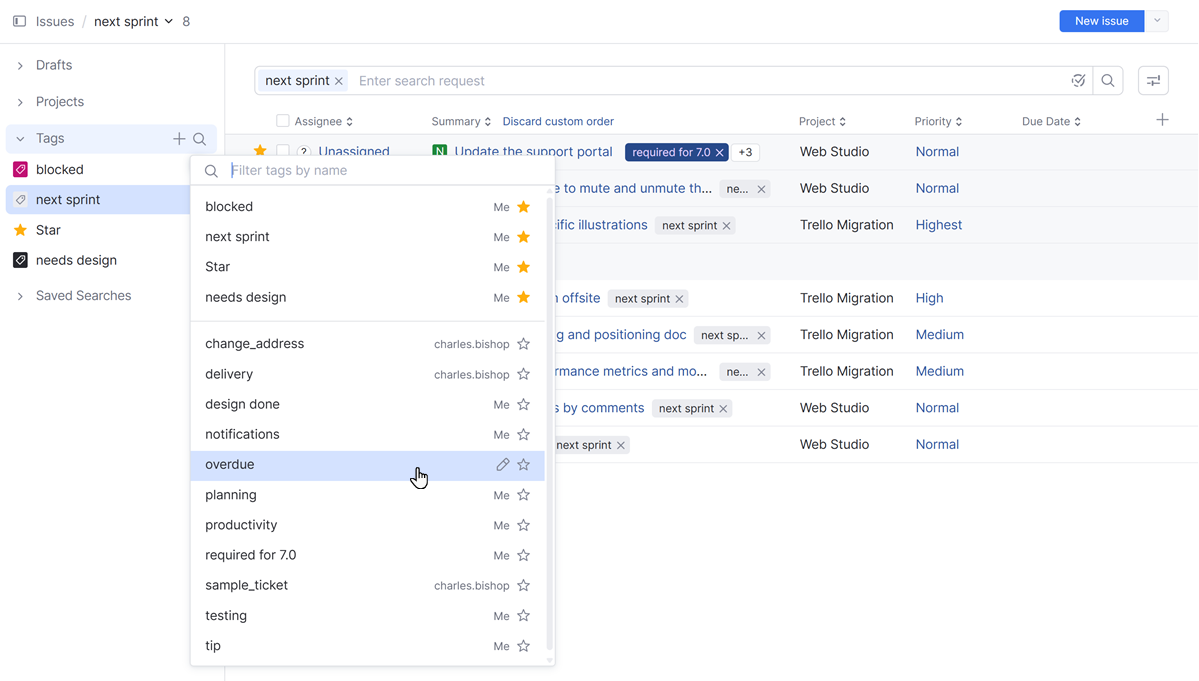Unstar the blocked tag in the dropdown
This screenshot has height=681, width=1199.
pos(522,206)
